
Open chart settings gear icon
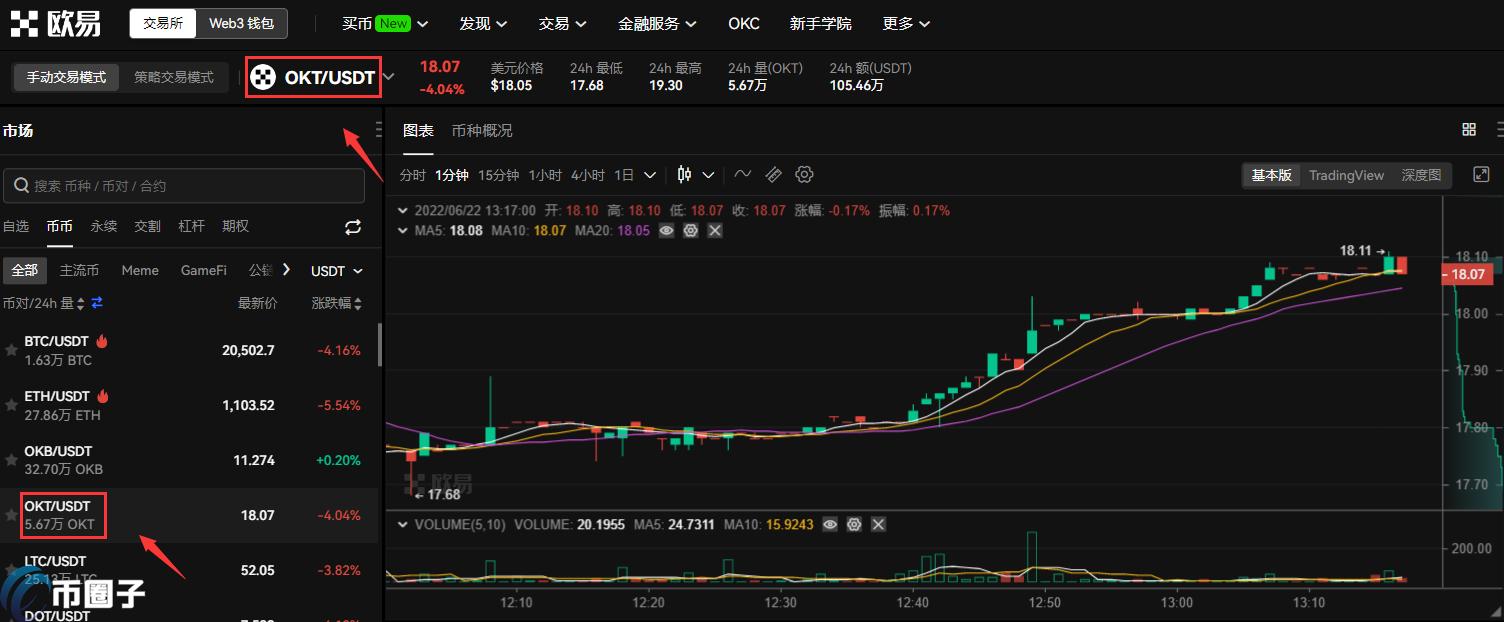tap(804, 175)
